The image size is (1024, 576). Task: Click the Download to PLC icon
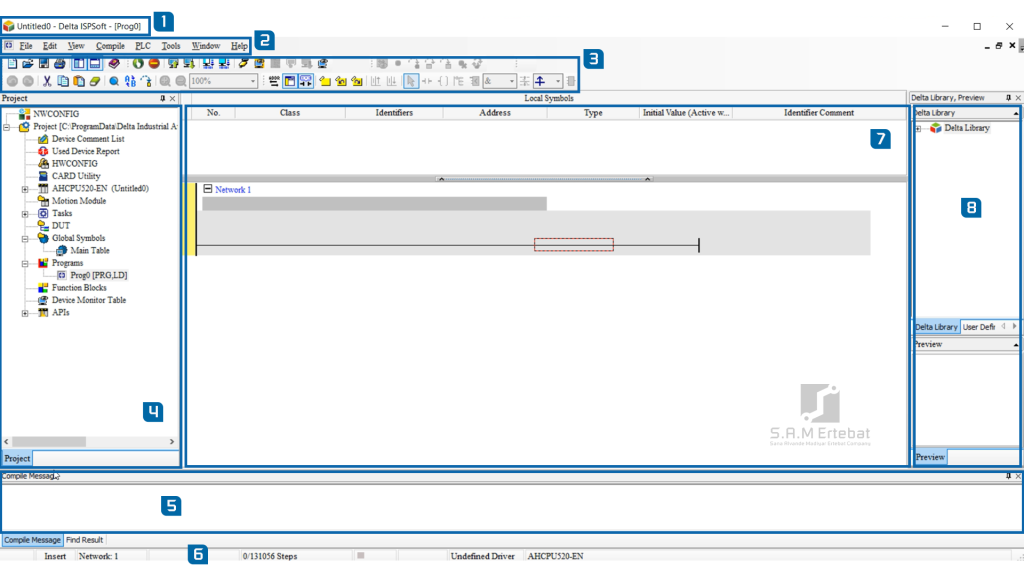tap(189, 63)
